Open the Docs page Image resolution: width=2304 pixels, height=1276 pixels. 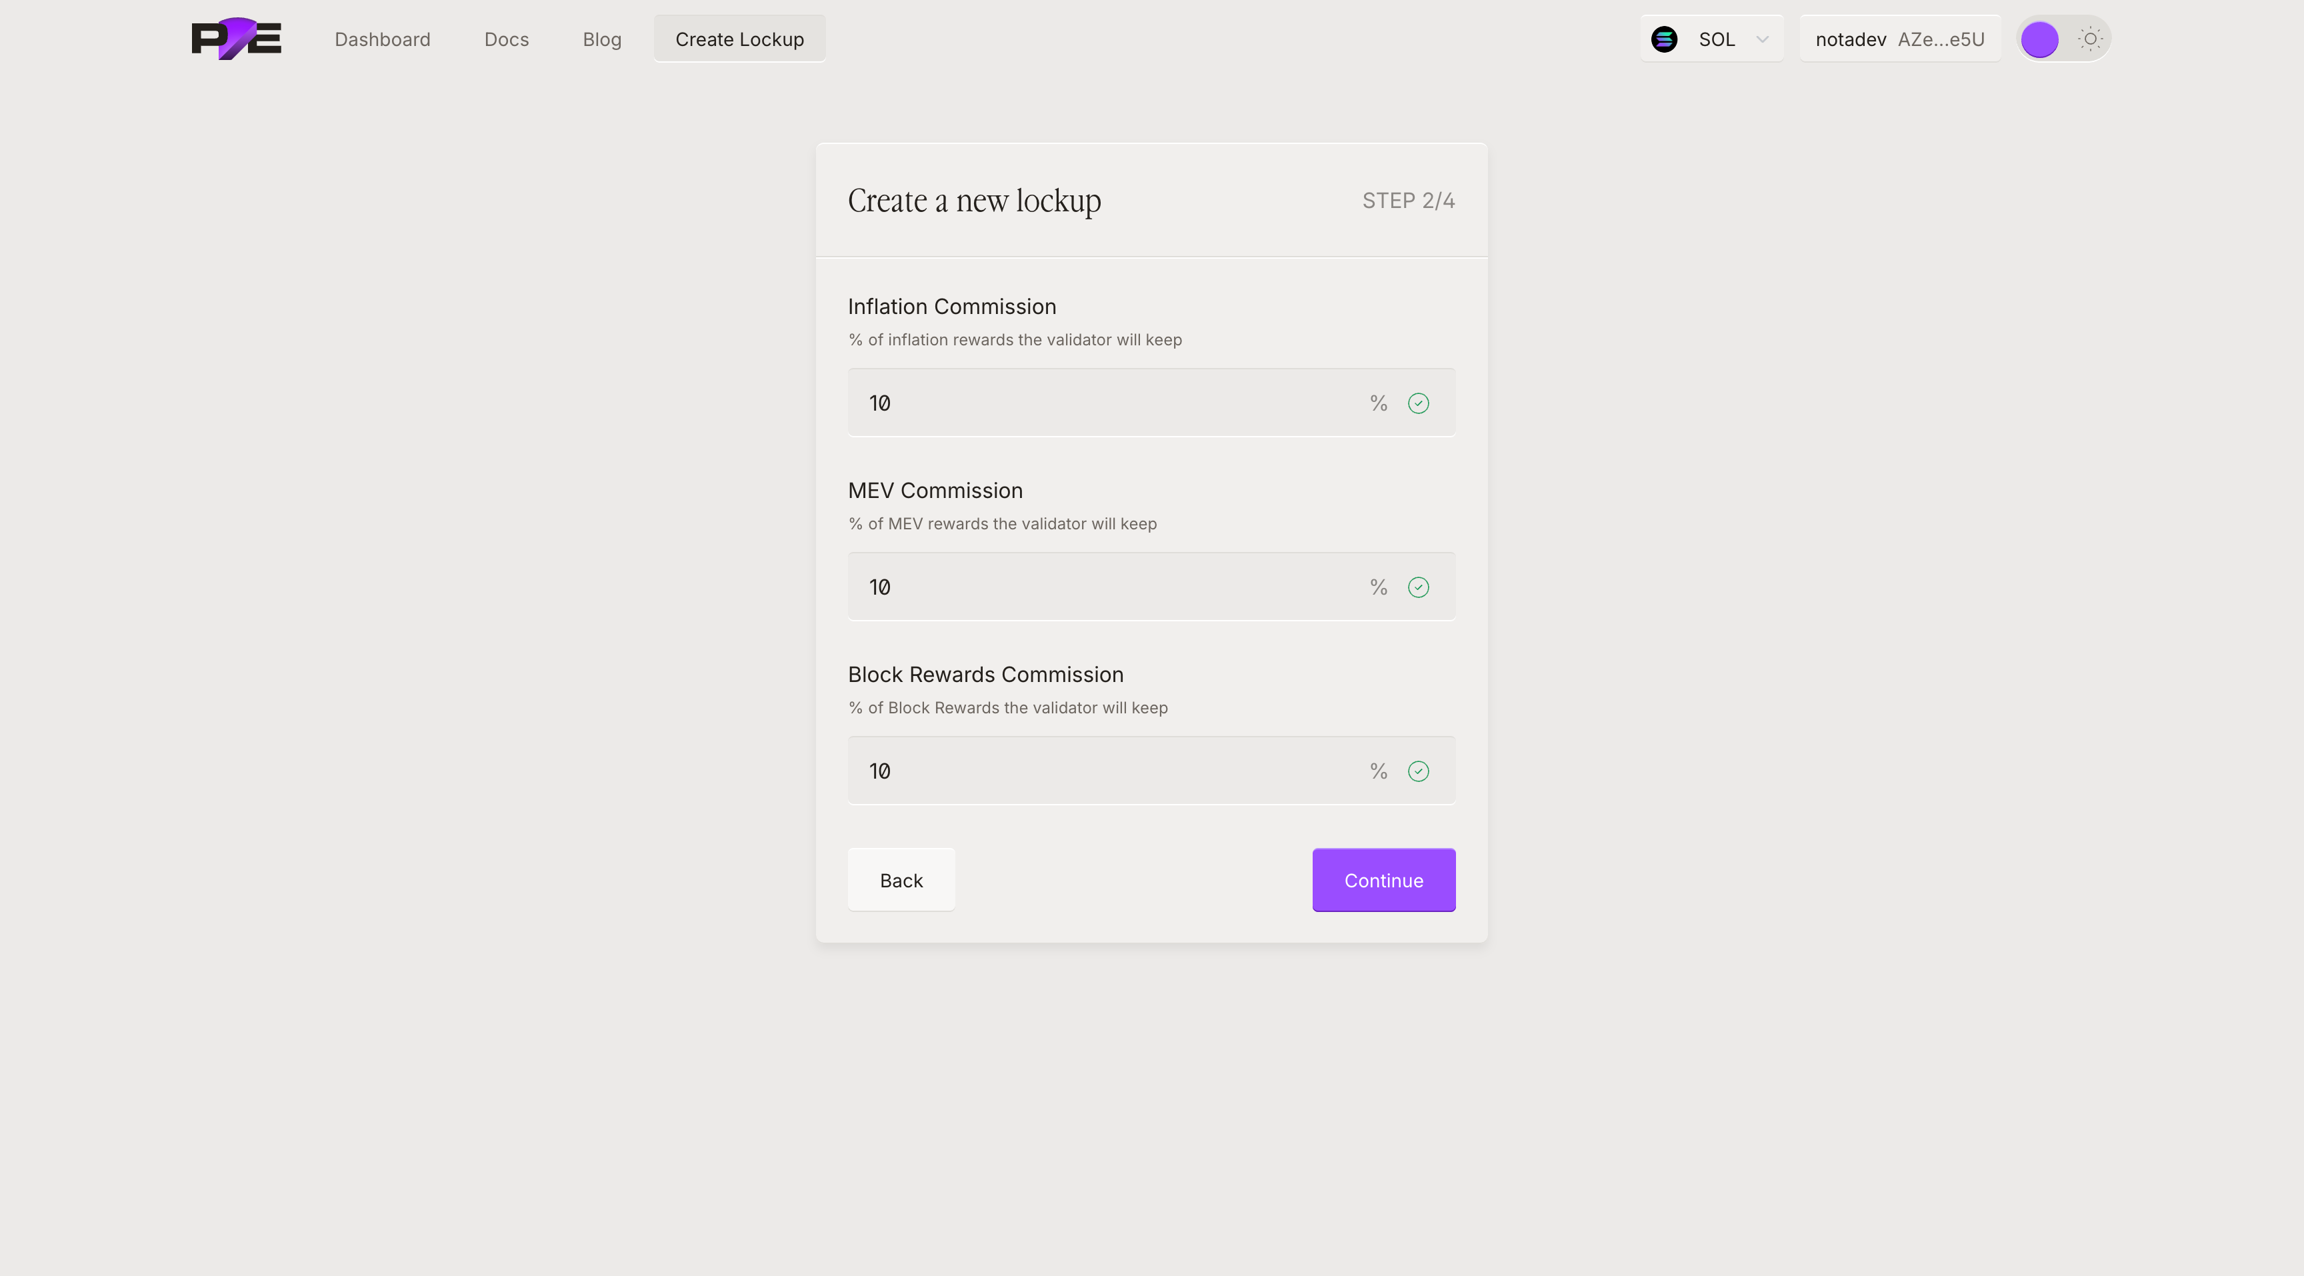tap(506, 39)
